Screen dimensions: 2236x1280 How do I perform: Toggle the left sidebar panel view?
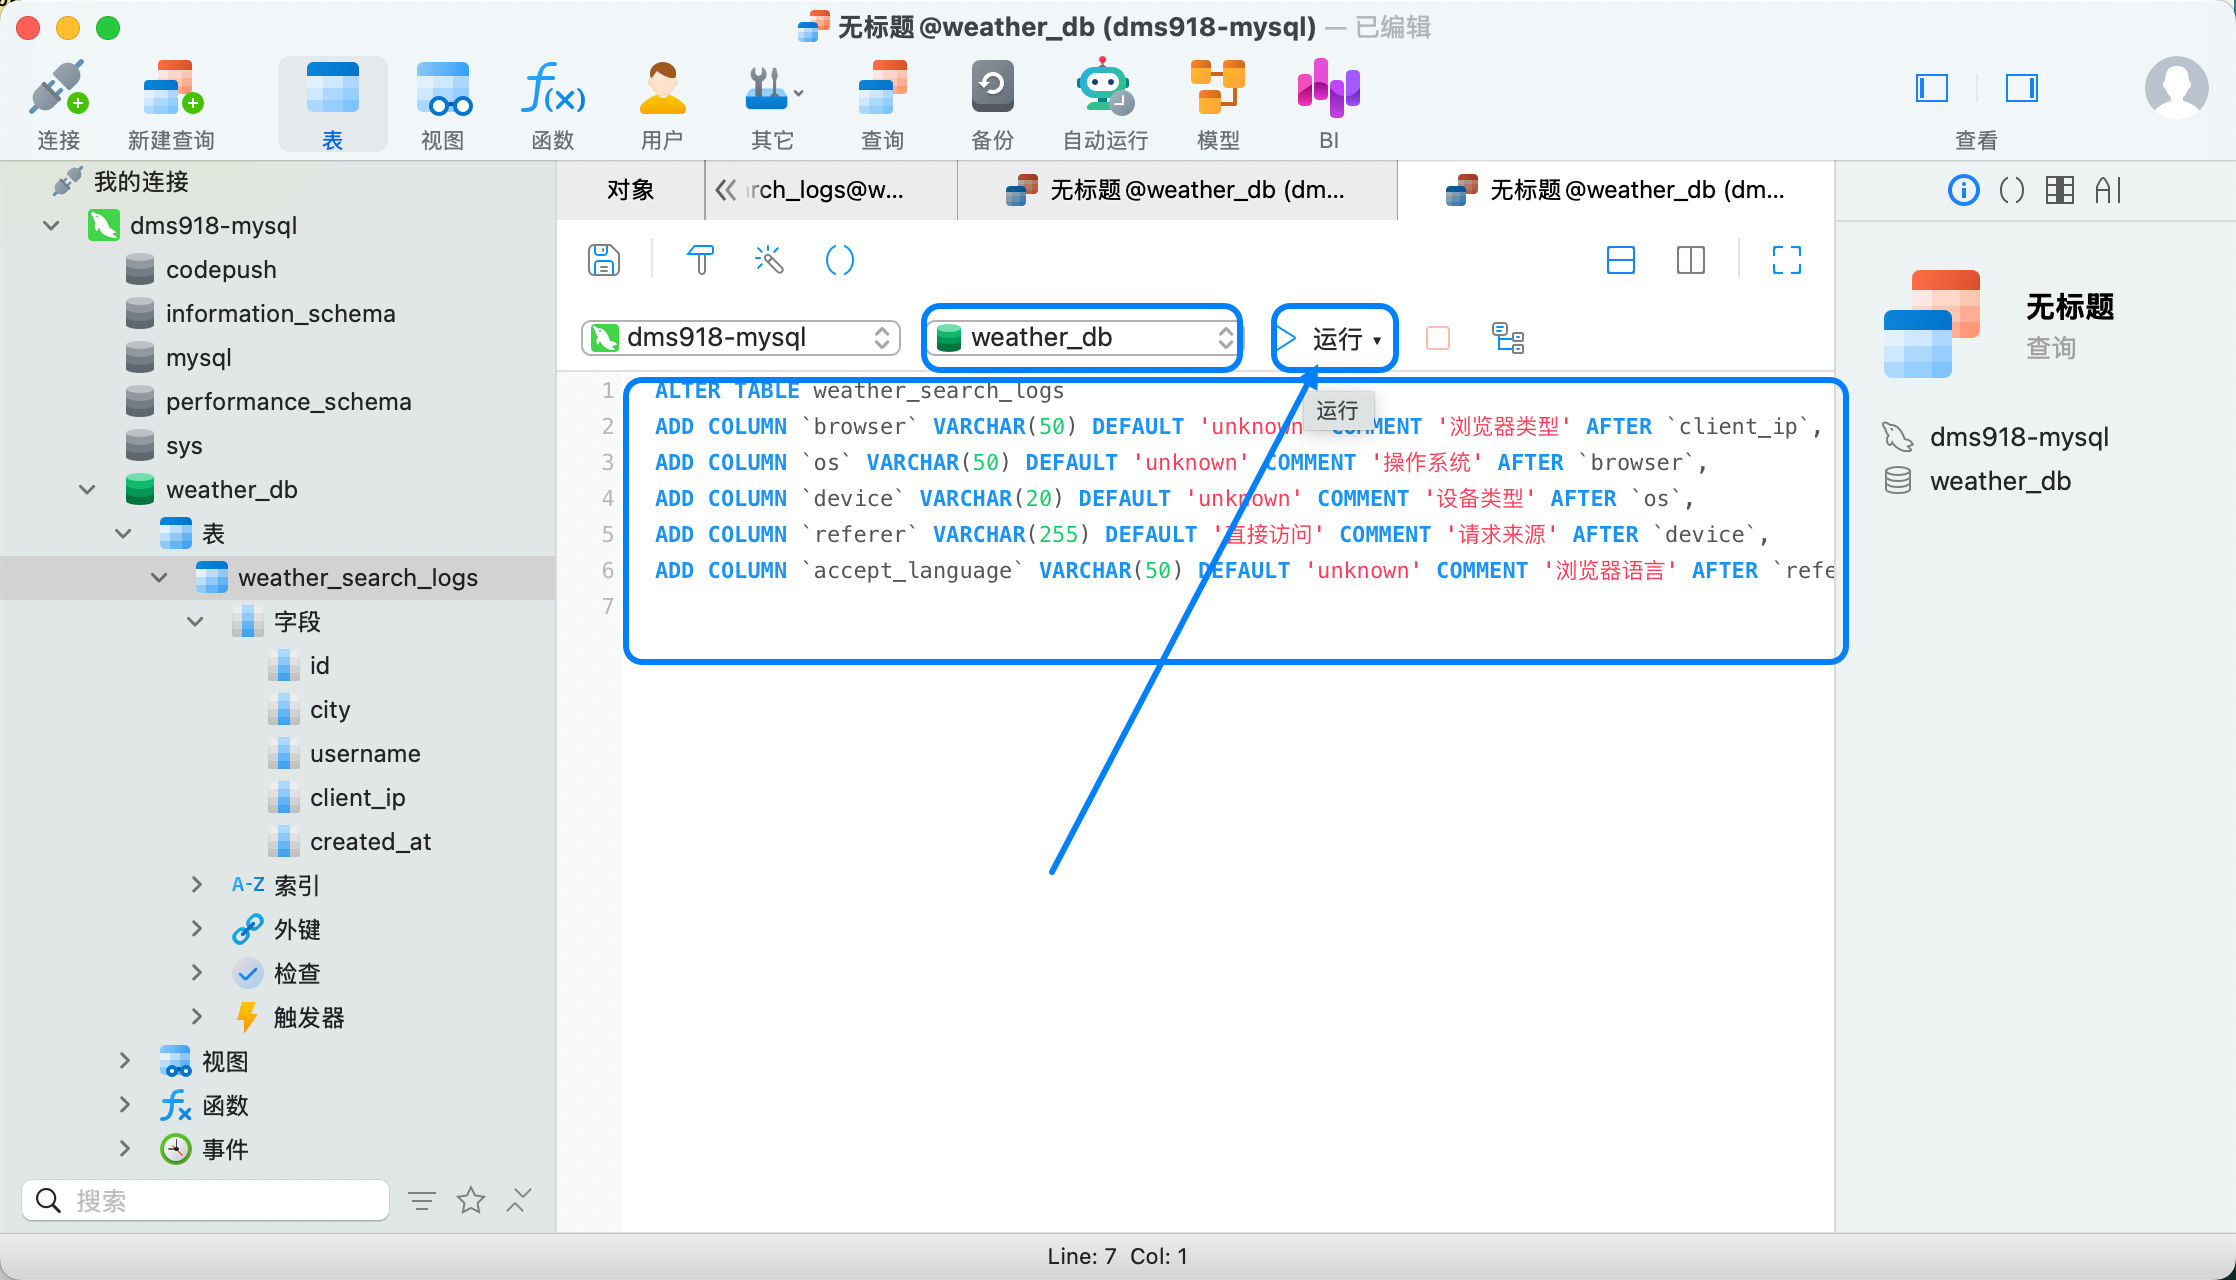[1931, 88]
